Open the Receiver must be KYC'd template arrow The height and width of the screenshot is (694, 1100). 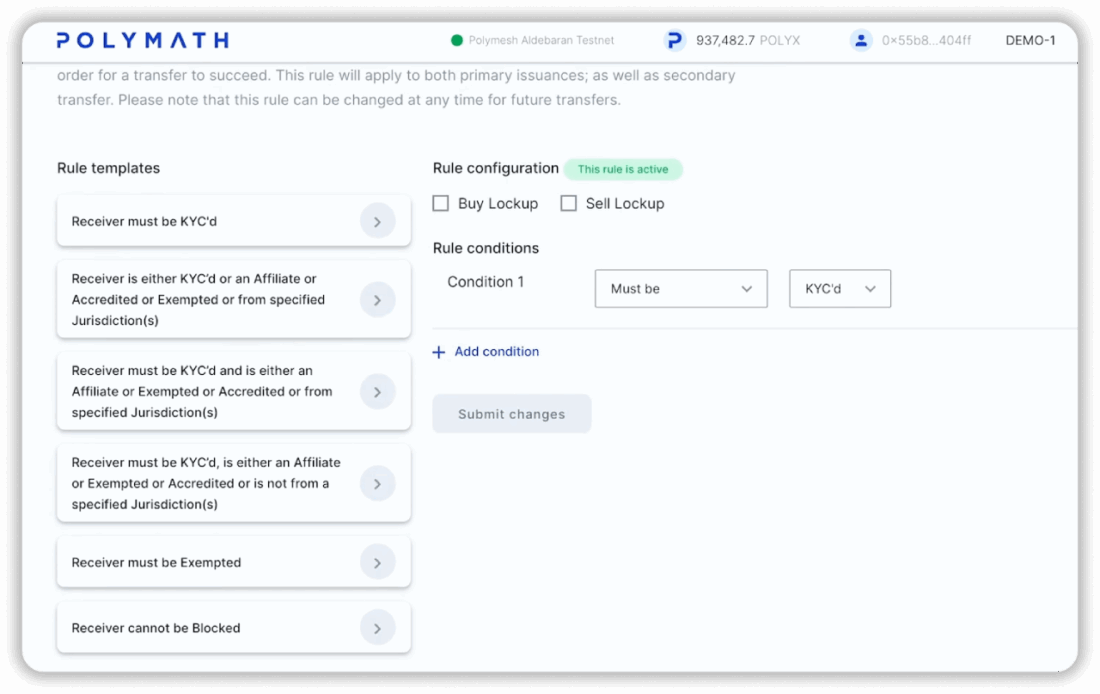pyautogui.click(x=378, y=221)
